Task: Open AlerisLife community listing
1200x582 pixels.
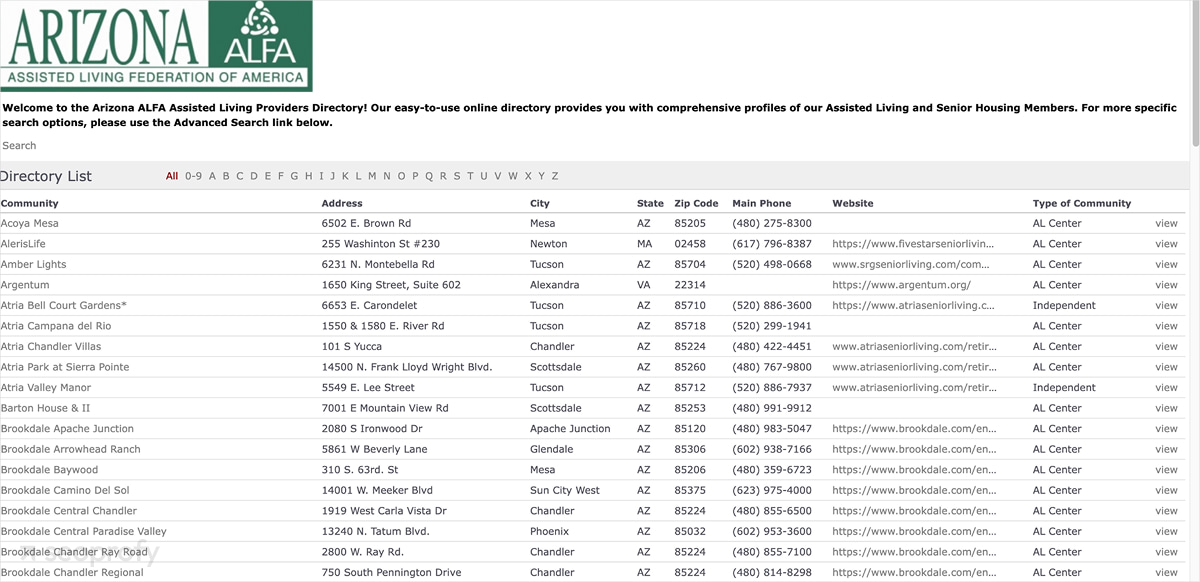Action: tap(23, 244)
